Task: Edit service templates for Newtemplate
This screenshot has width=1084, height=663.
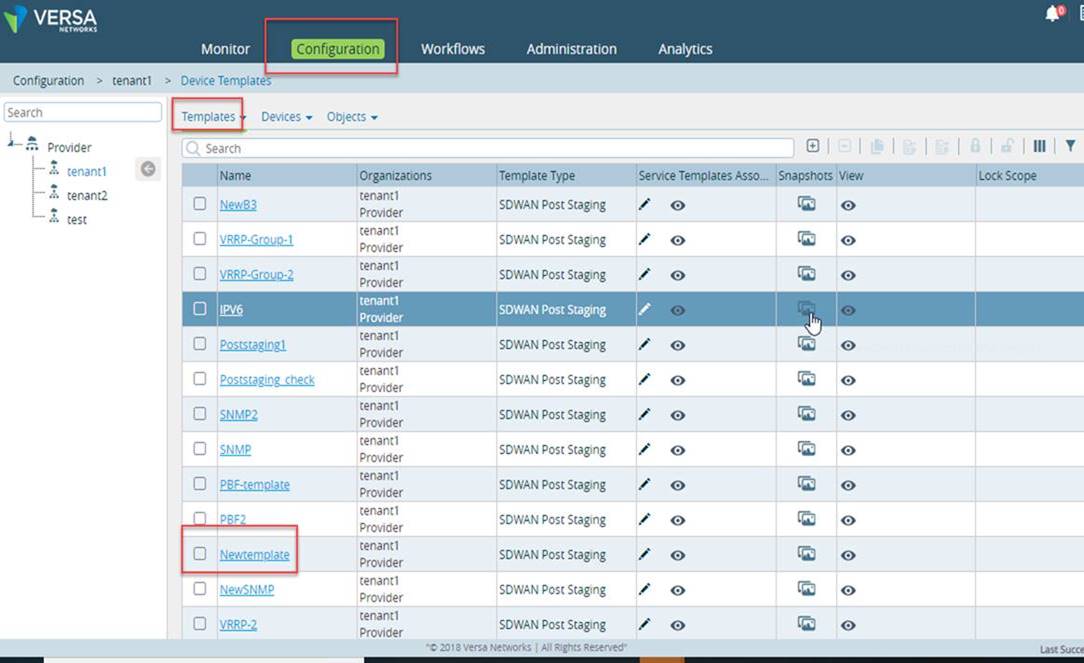Action: [x=644, y=554]
